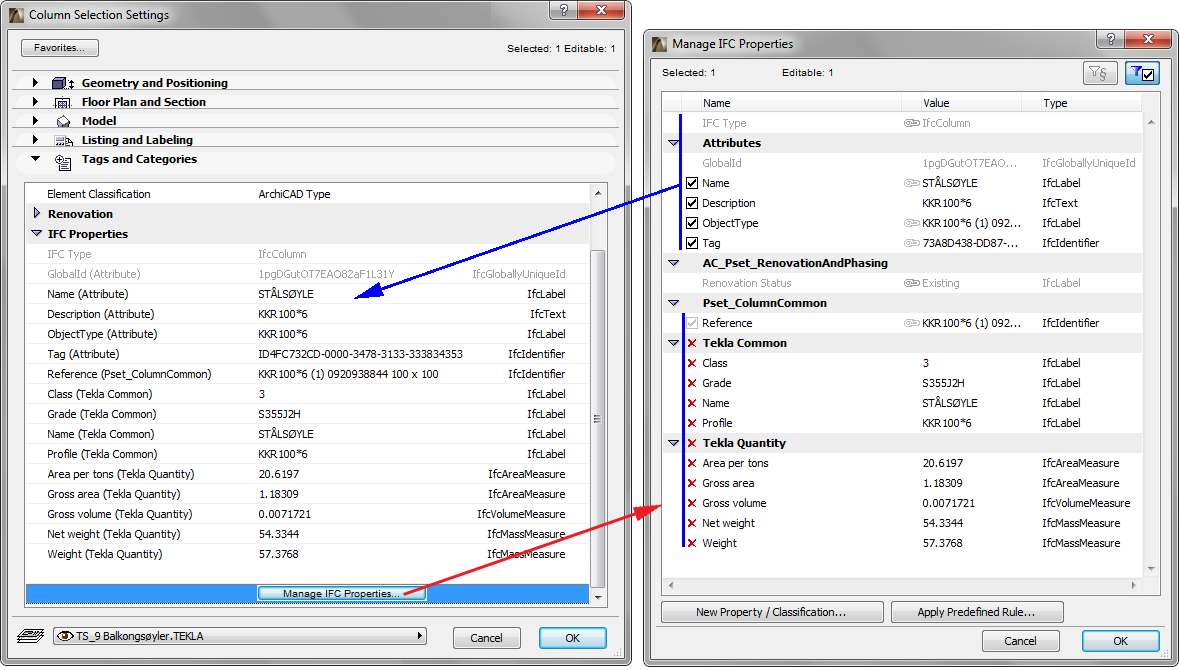This screenshot has width=1180, height=670.
Task: Expand the Renovation section
Action: (37, 213)
